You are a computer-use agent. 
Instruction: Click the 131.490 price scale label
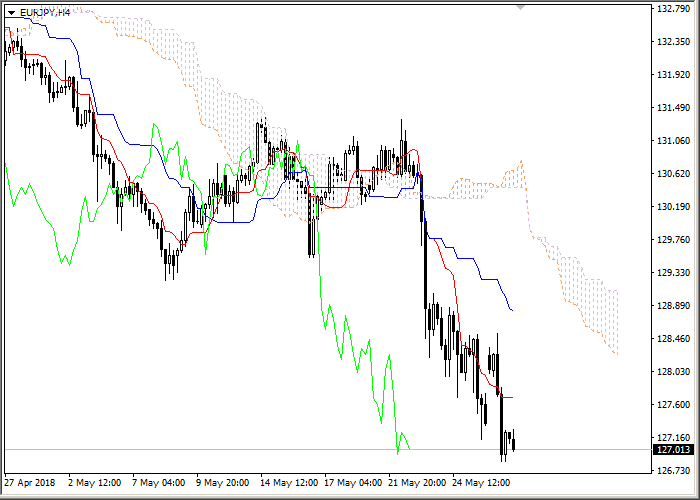click(673, 108)
